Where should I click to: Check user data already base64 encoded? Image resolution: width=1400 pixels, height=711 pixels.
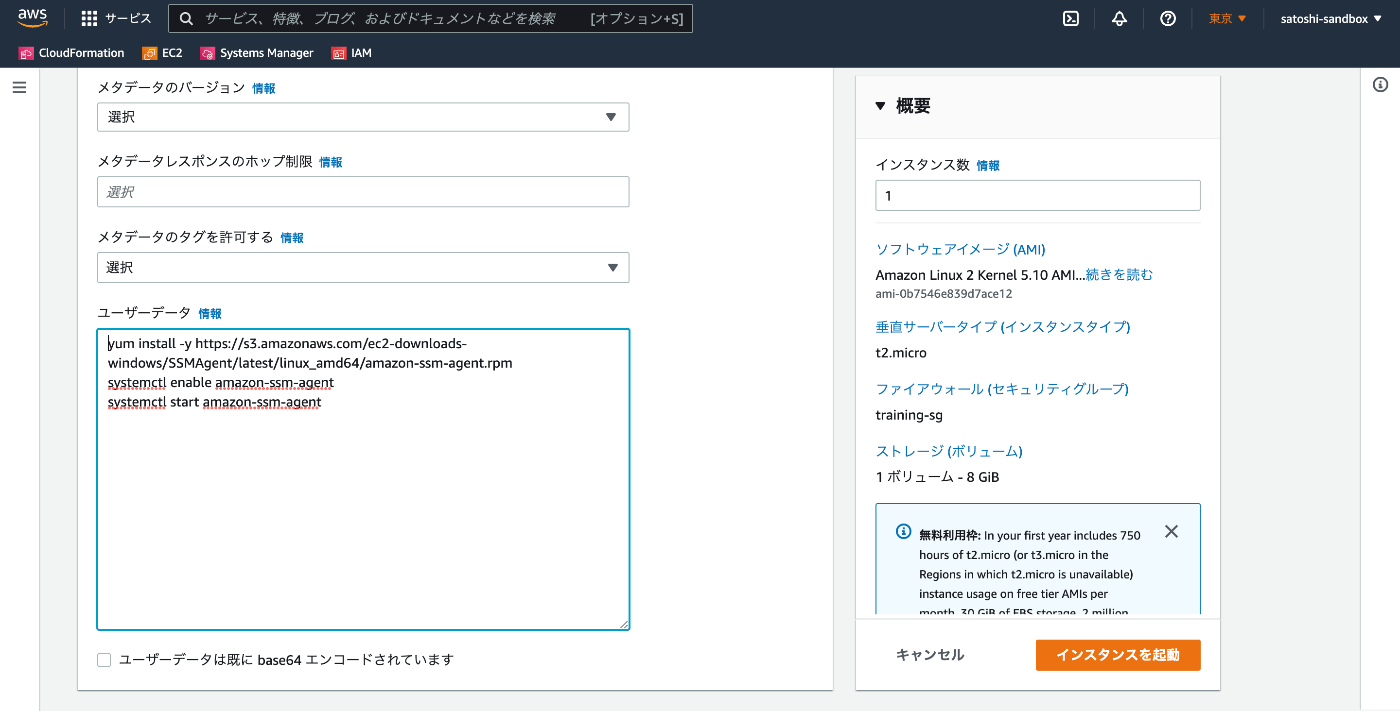[104, 659]
